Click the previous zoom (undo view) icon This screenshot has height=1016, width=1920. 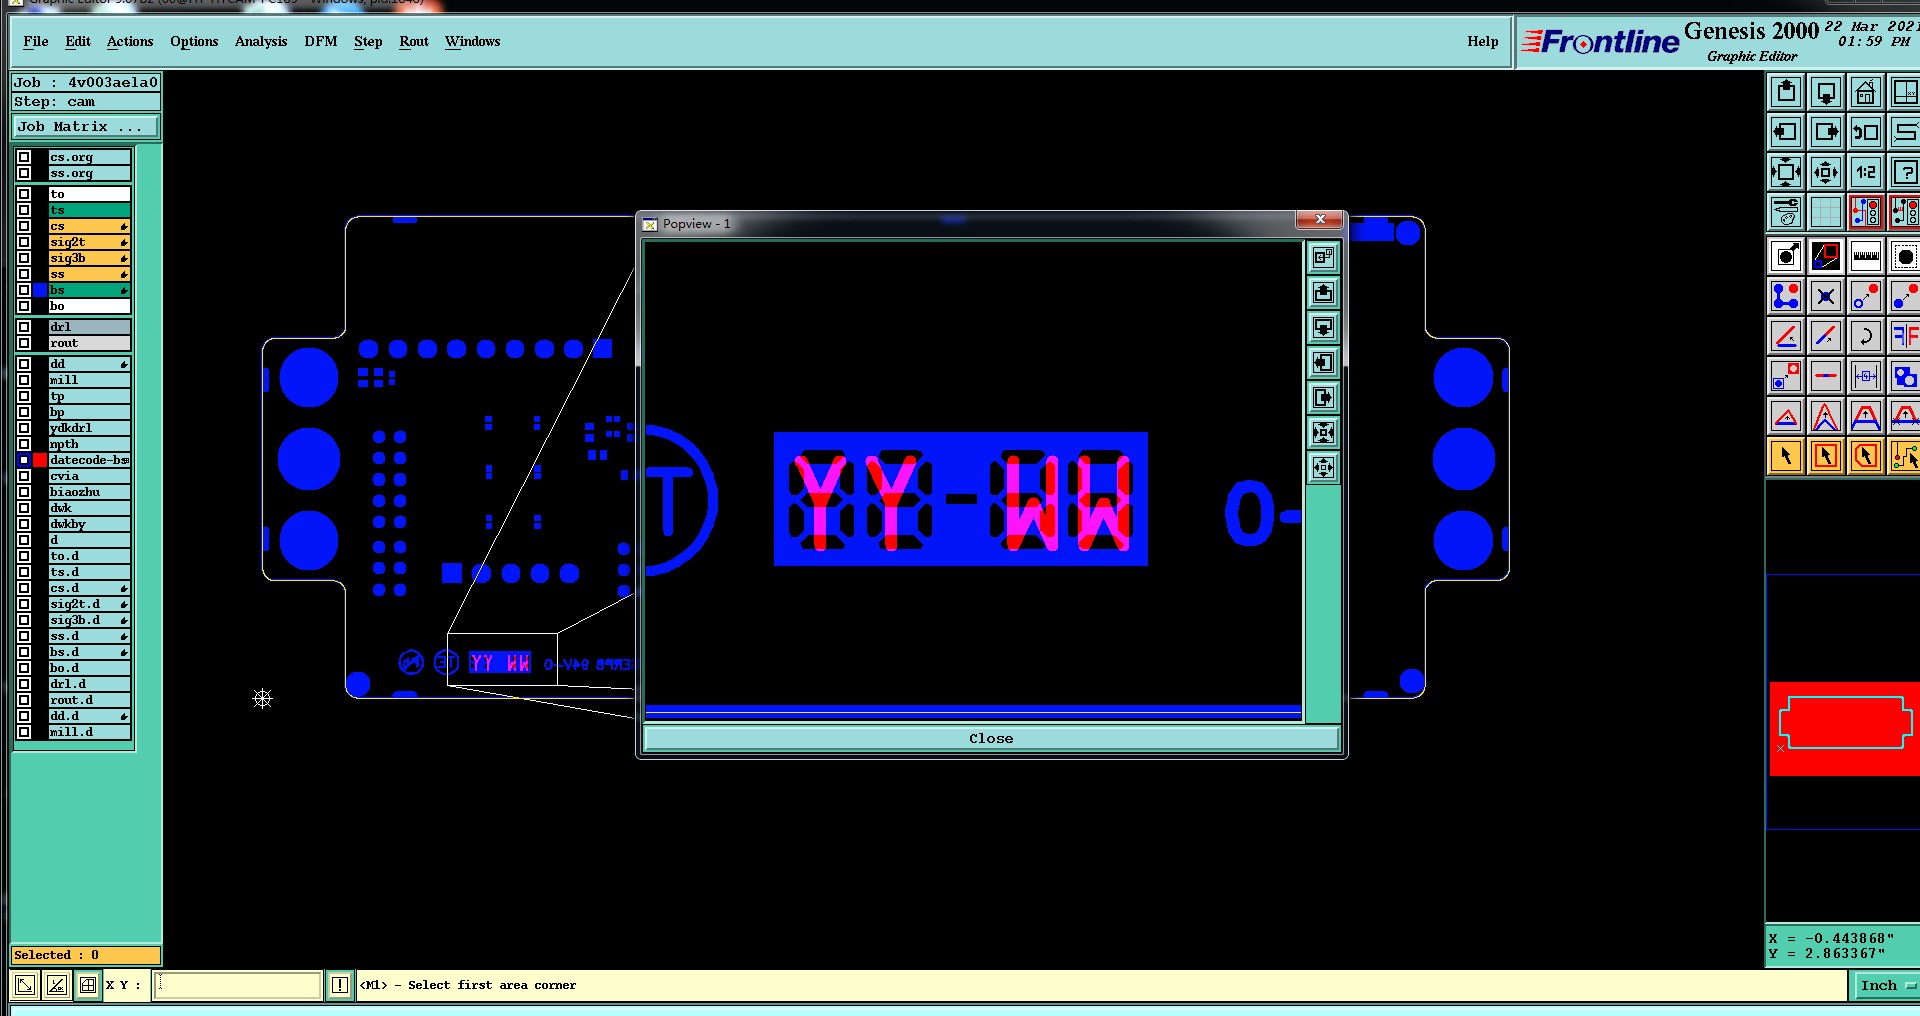point(1866,132)
